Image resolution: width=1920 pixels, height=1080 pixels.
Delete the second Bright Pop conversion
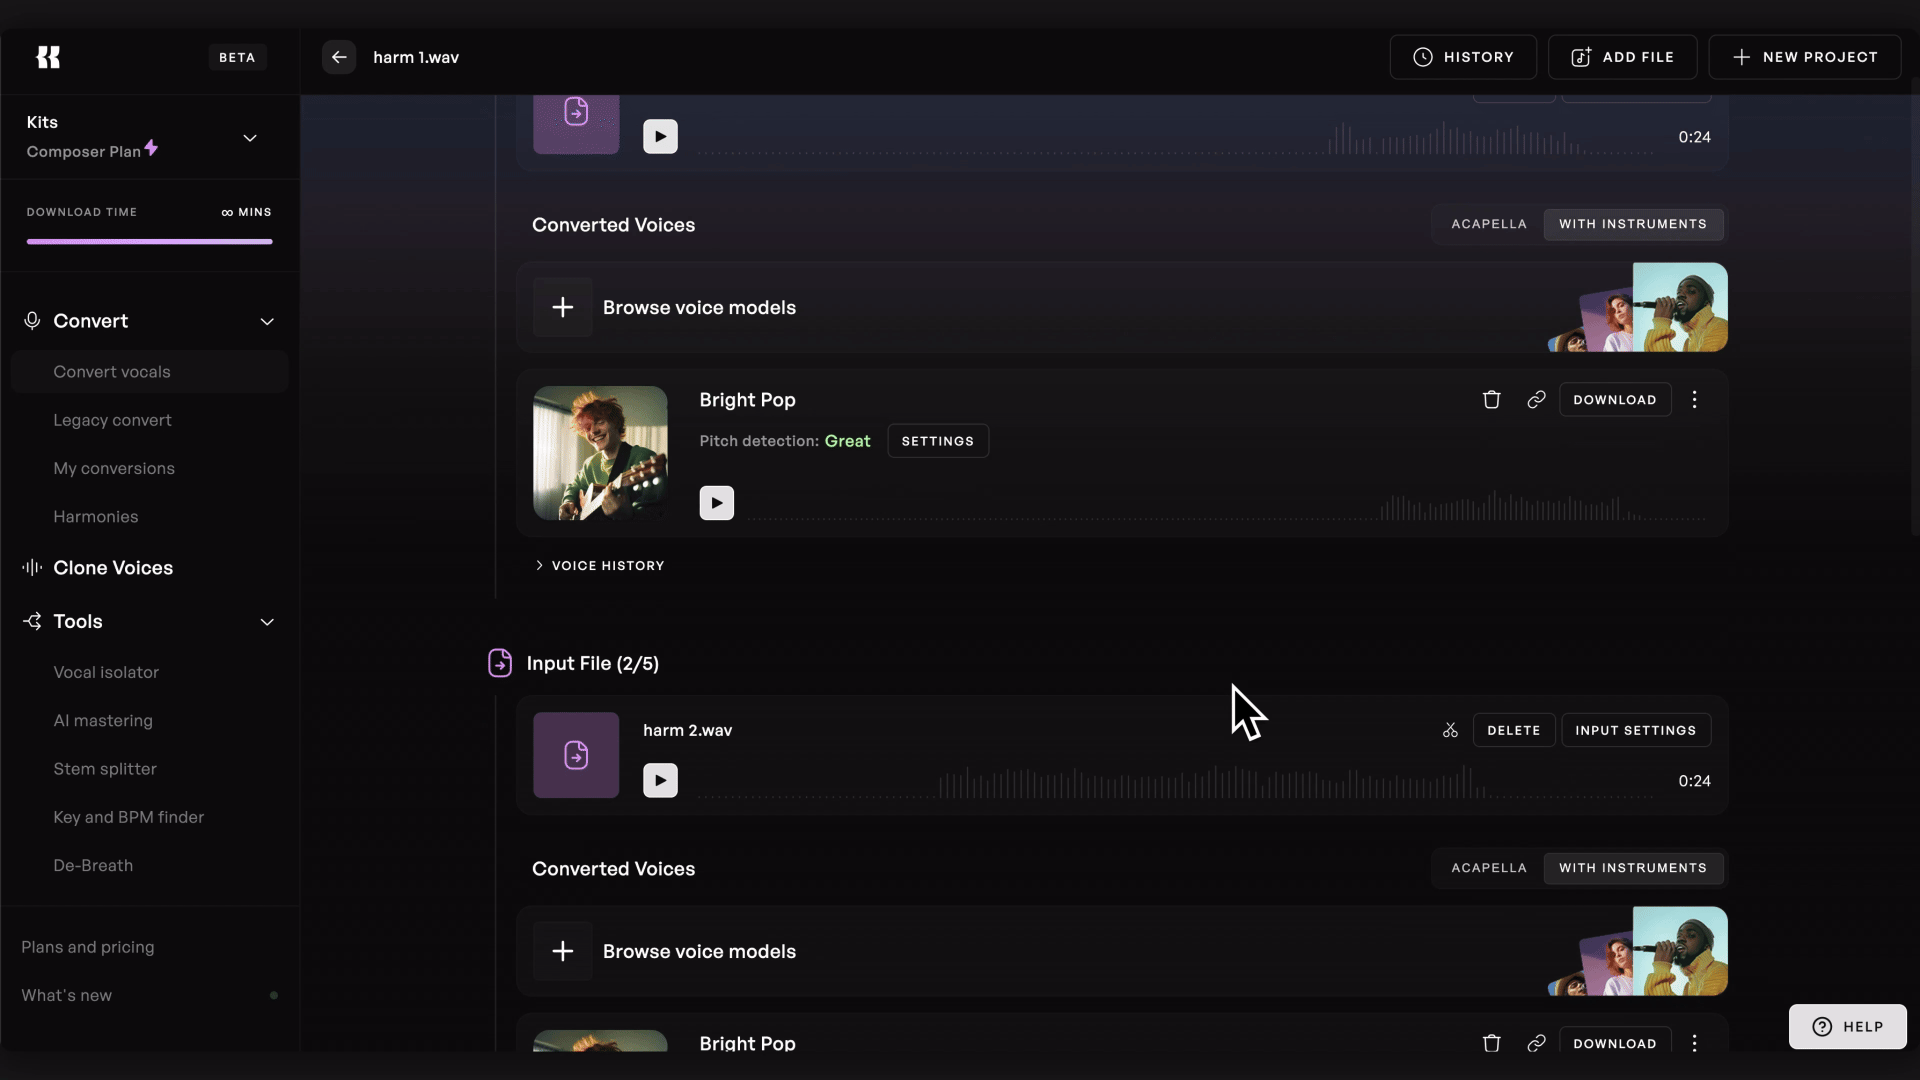point(1491,1043)
